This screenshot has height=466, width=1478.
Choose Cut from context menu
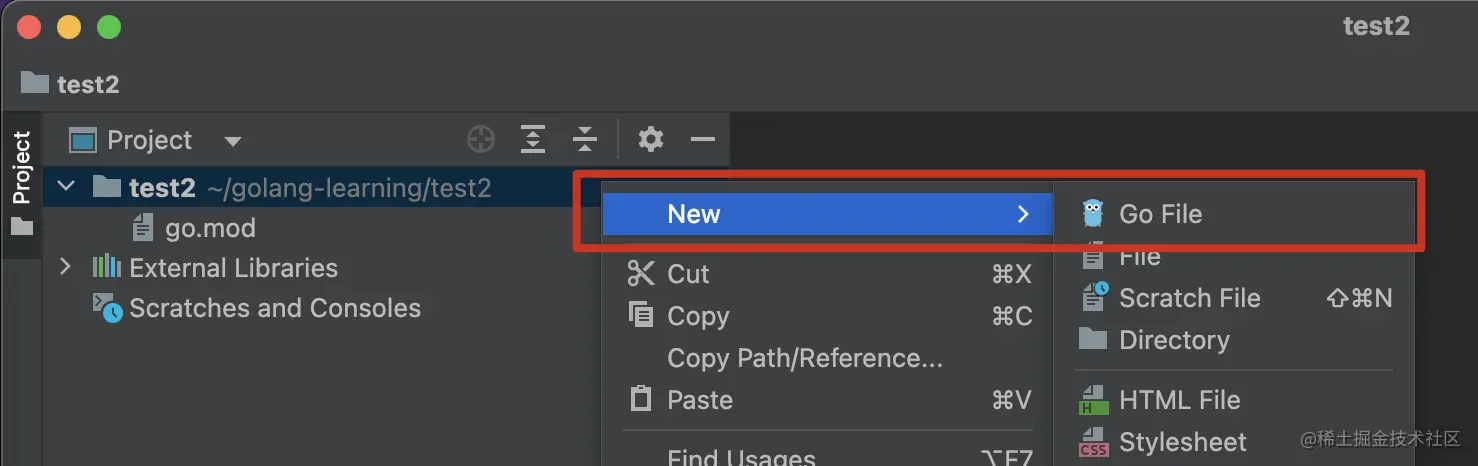(688, 274)
